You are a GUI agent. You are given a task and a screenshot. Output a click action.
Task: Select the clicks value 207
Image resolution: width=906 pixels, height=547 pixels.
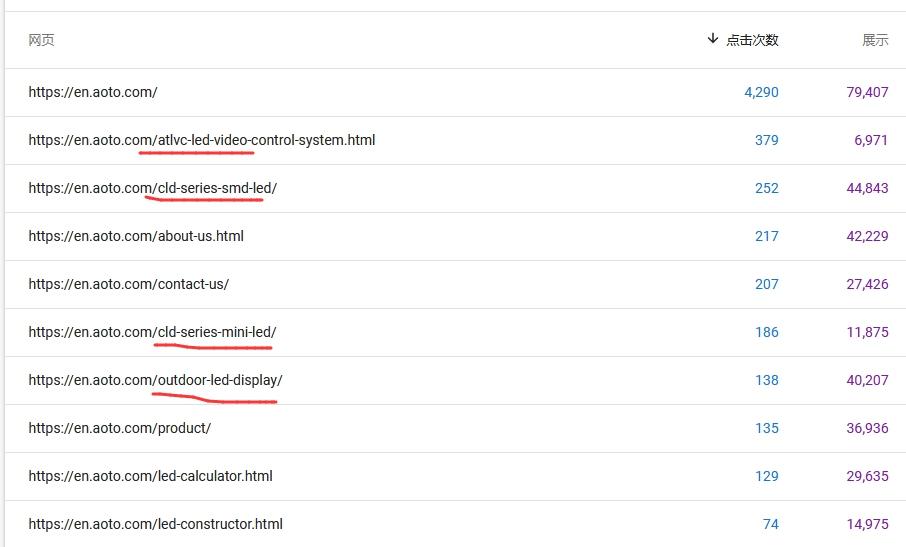(x=767, y=284)
